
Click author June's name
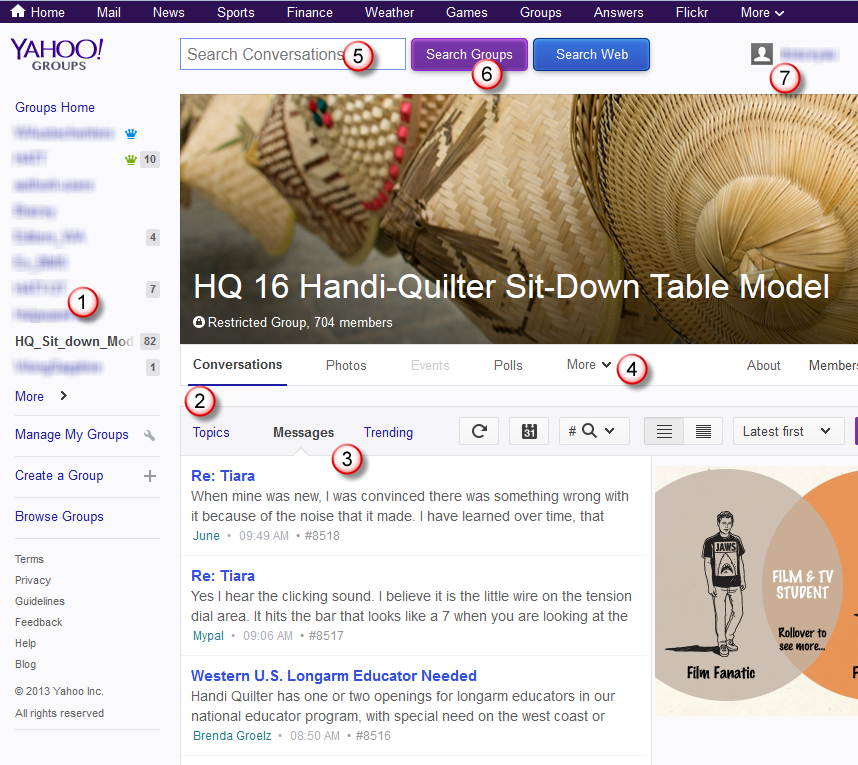click(206, 536)
